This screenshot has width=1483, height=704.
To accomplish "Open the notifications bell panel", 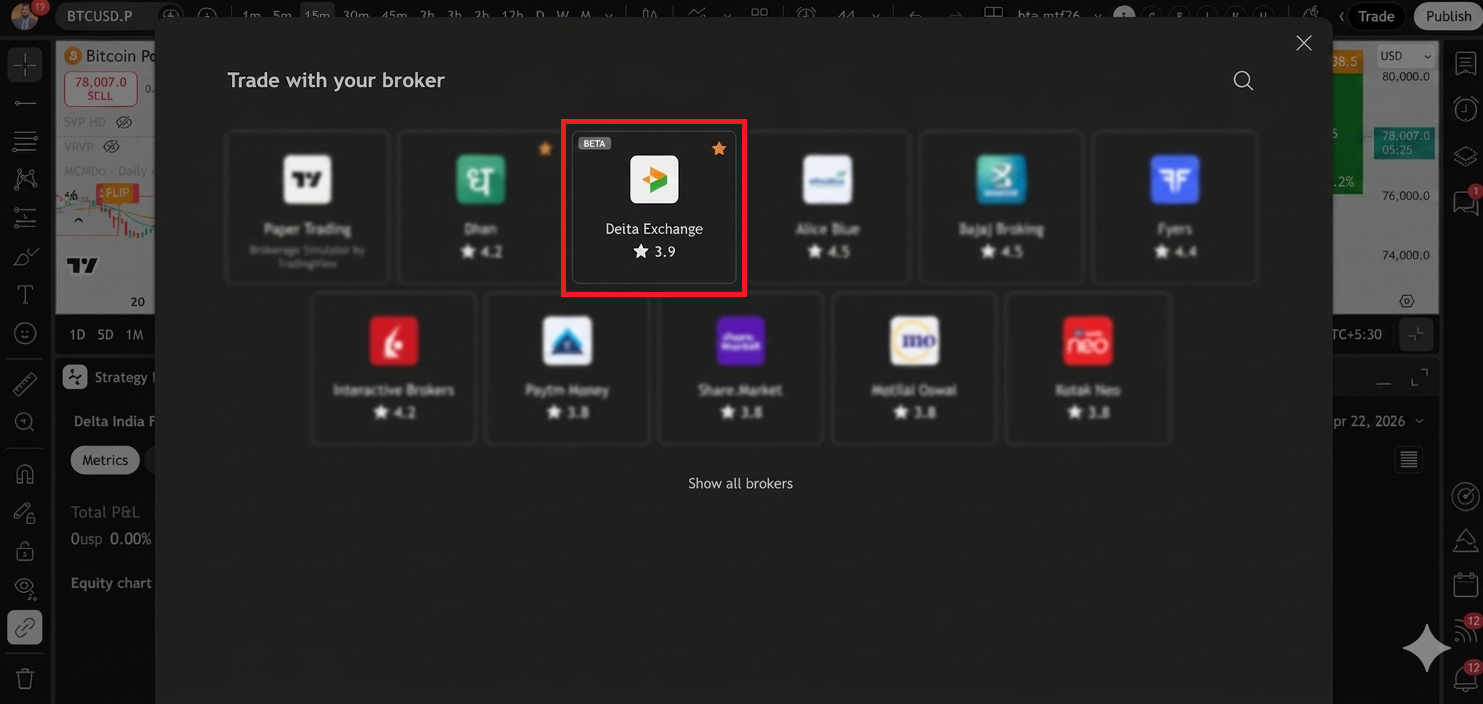I will pos(1465,677).
